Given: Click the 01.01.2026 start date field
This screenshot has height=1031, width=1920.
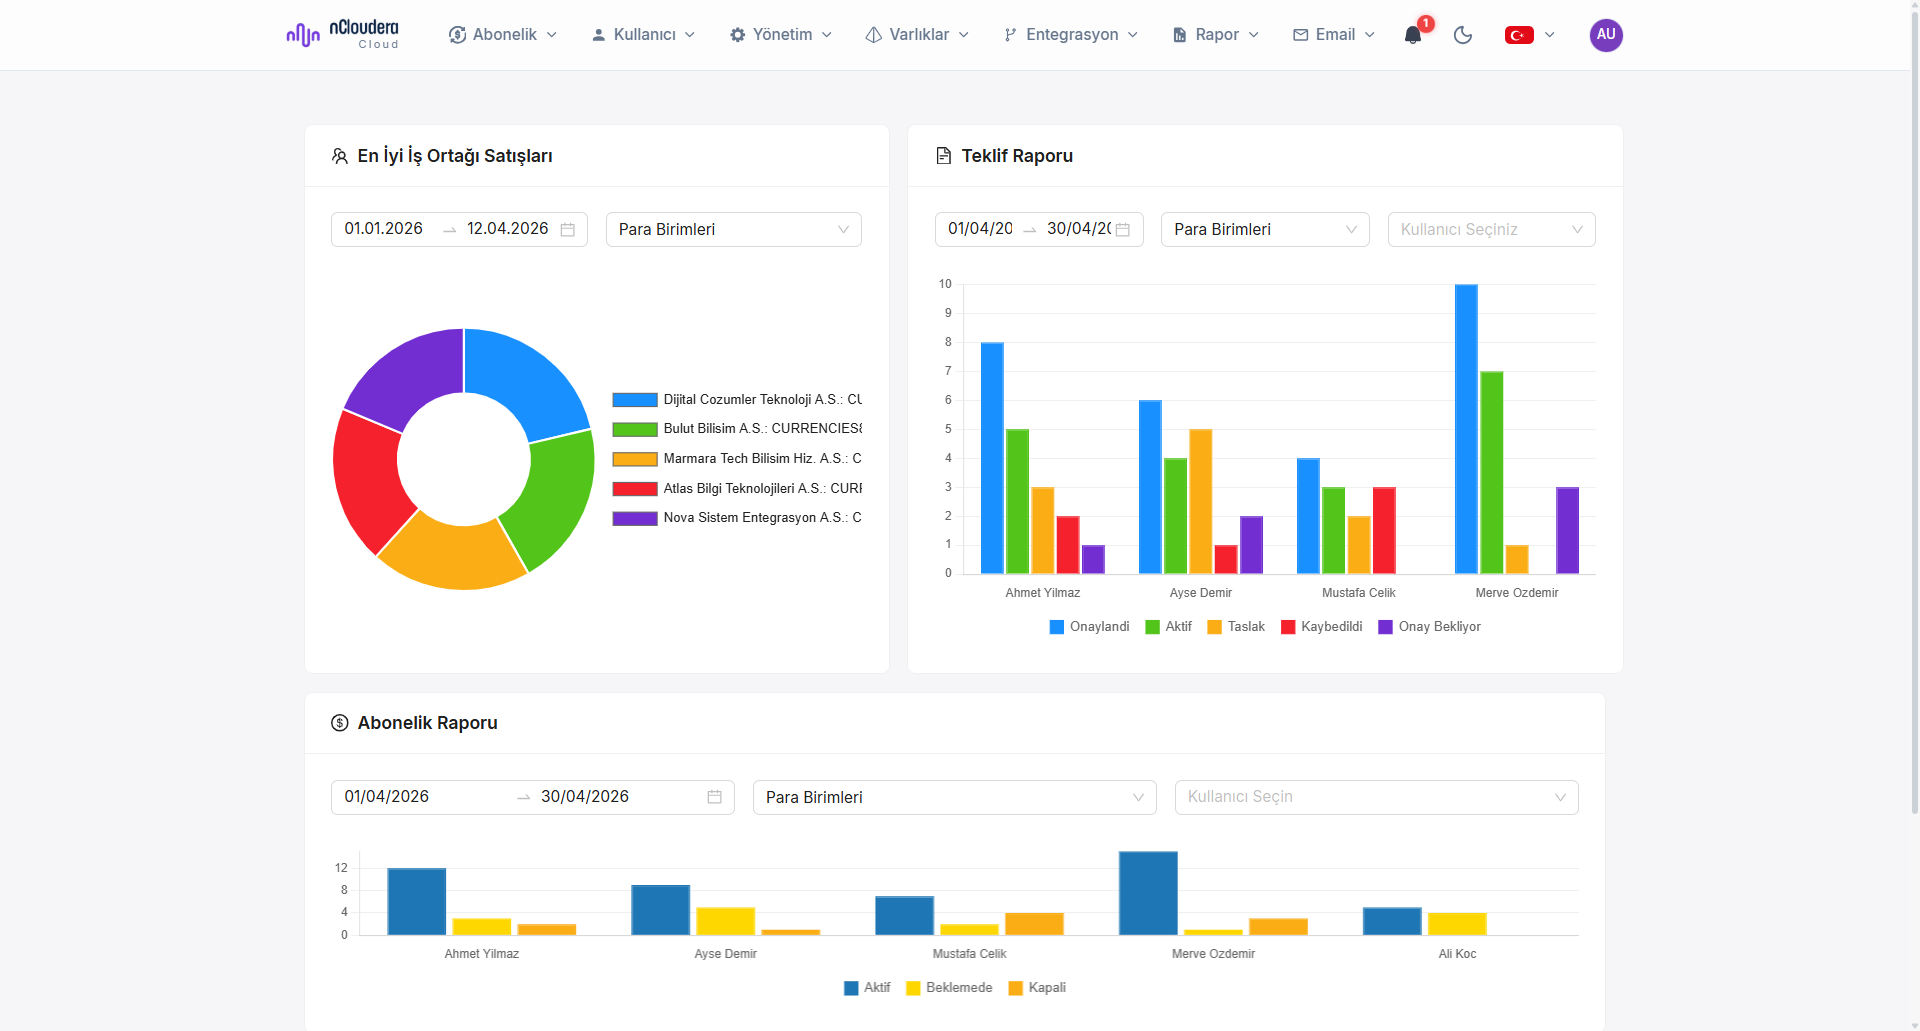Looking at the screenshot, I should click(384, 229).
